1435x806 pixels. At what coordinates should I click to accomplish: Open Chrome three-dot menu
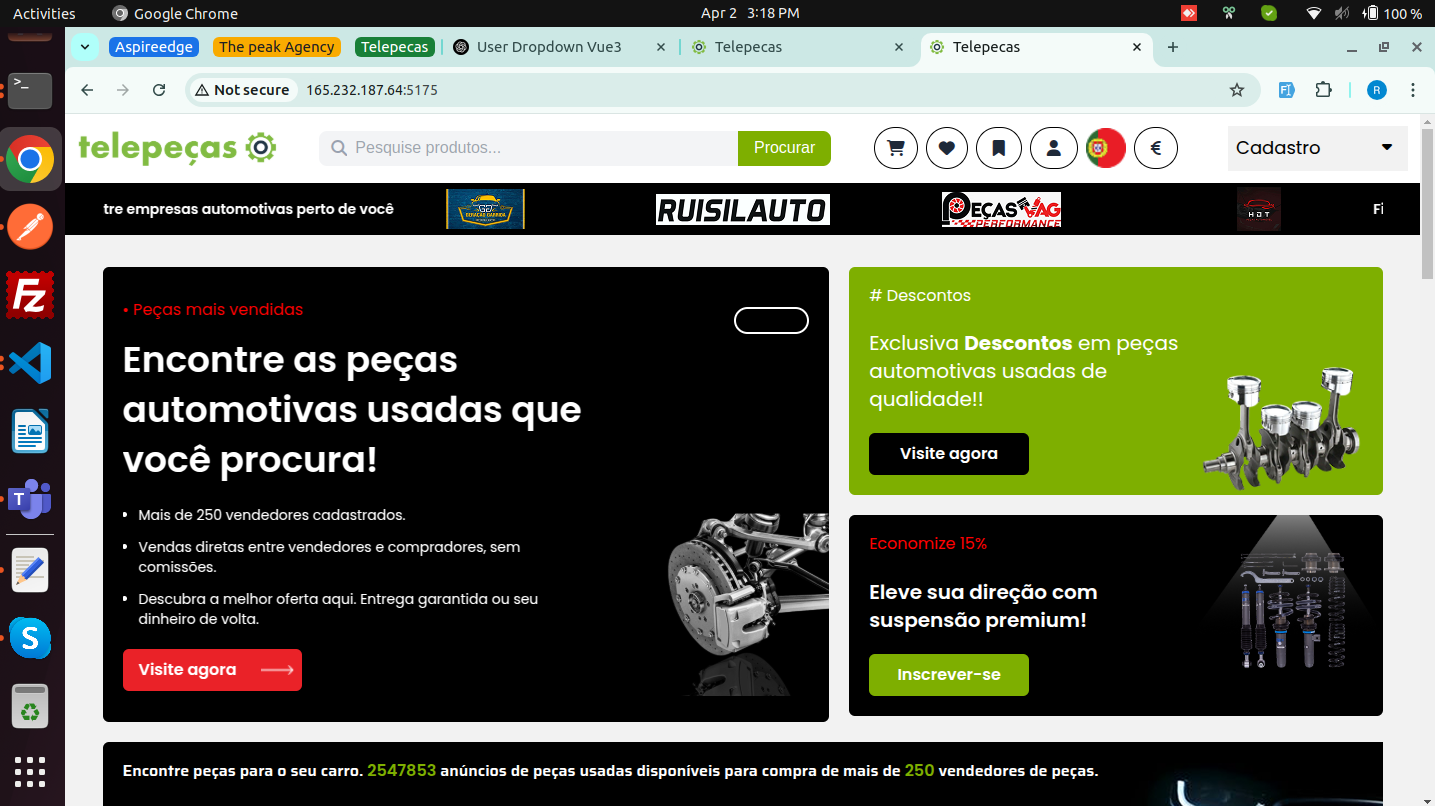pos(1412,90)
